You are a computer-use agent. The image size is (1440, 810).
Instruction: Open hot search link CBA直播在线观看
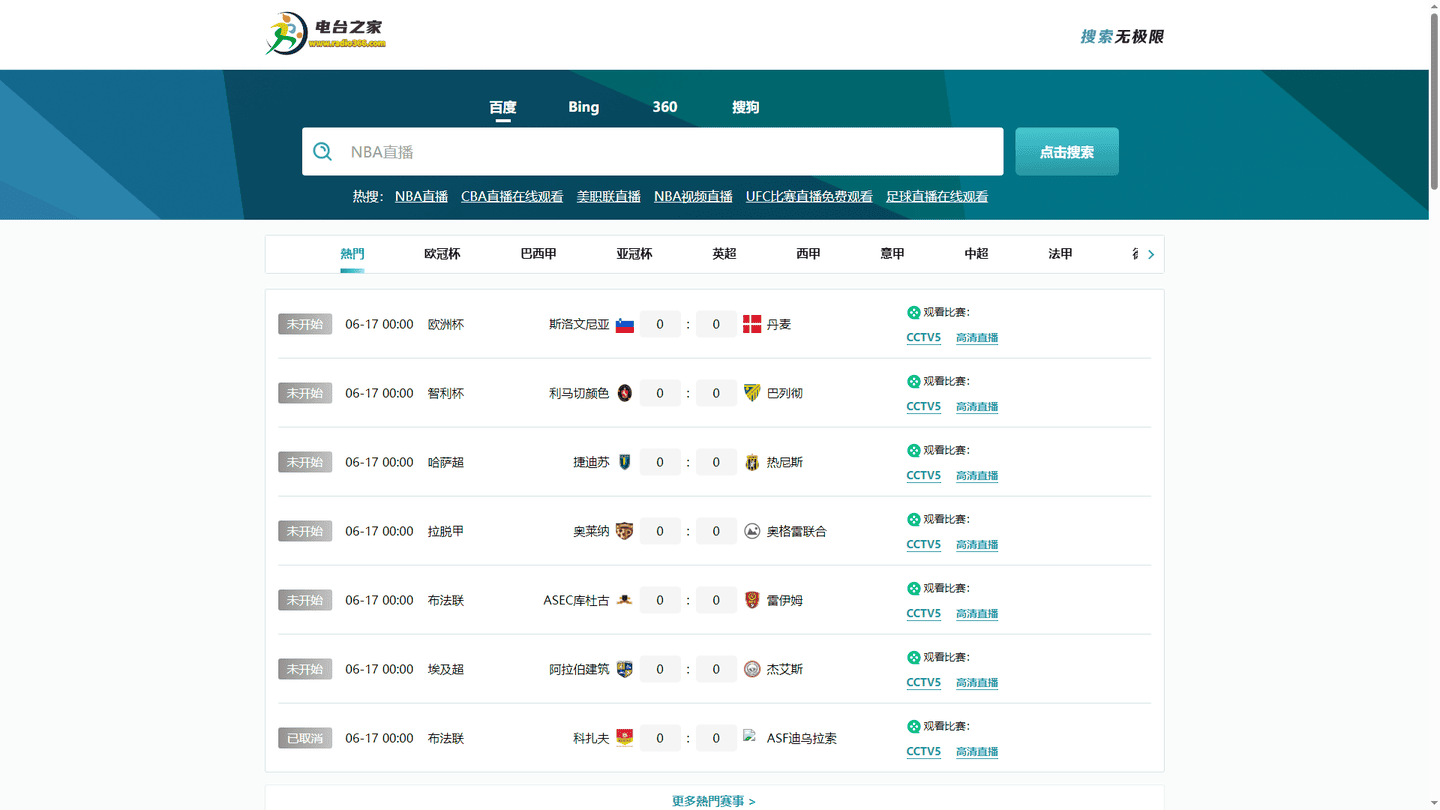click(512, 197)
